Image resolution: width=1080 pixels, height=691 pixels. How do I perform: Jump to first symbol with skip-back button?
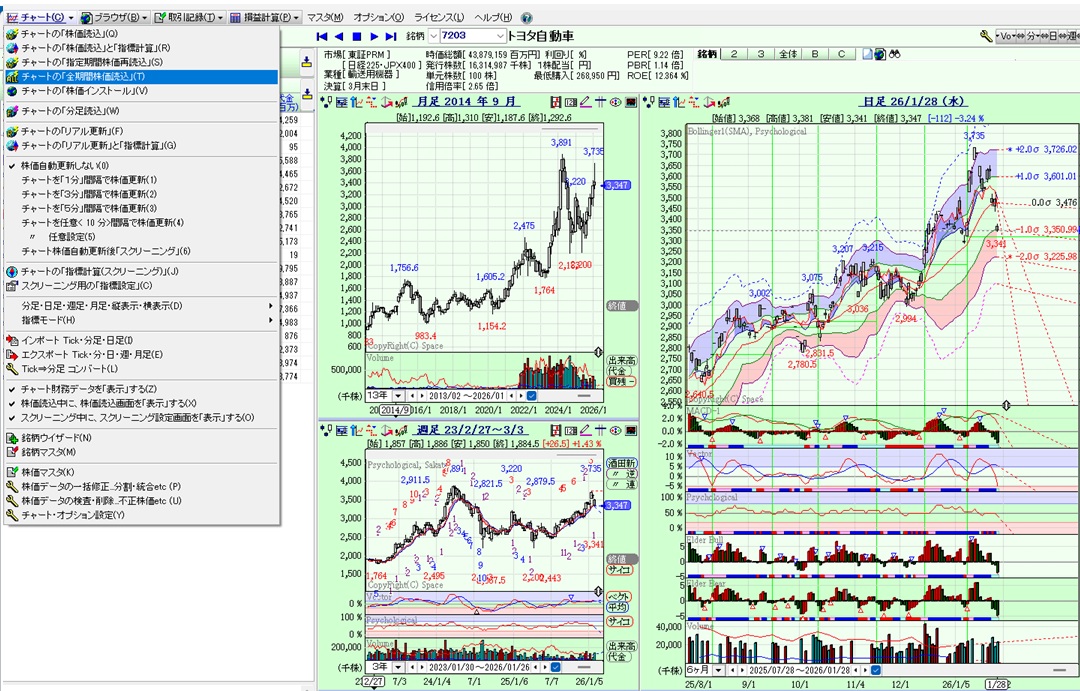[x=322, y=36]
